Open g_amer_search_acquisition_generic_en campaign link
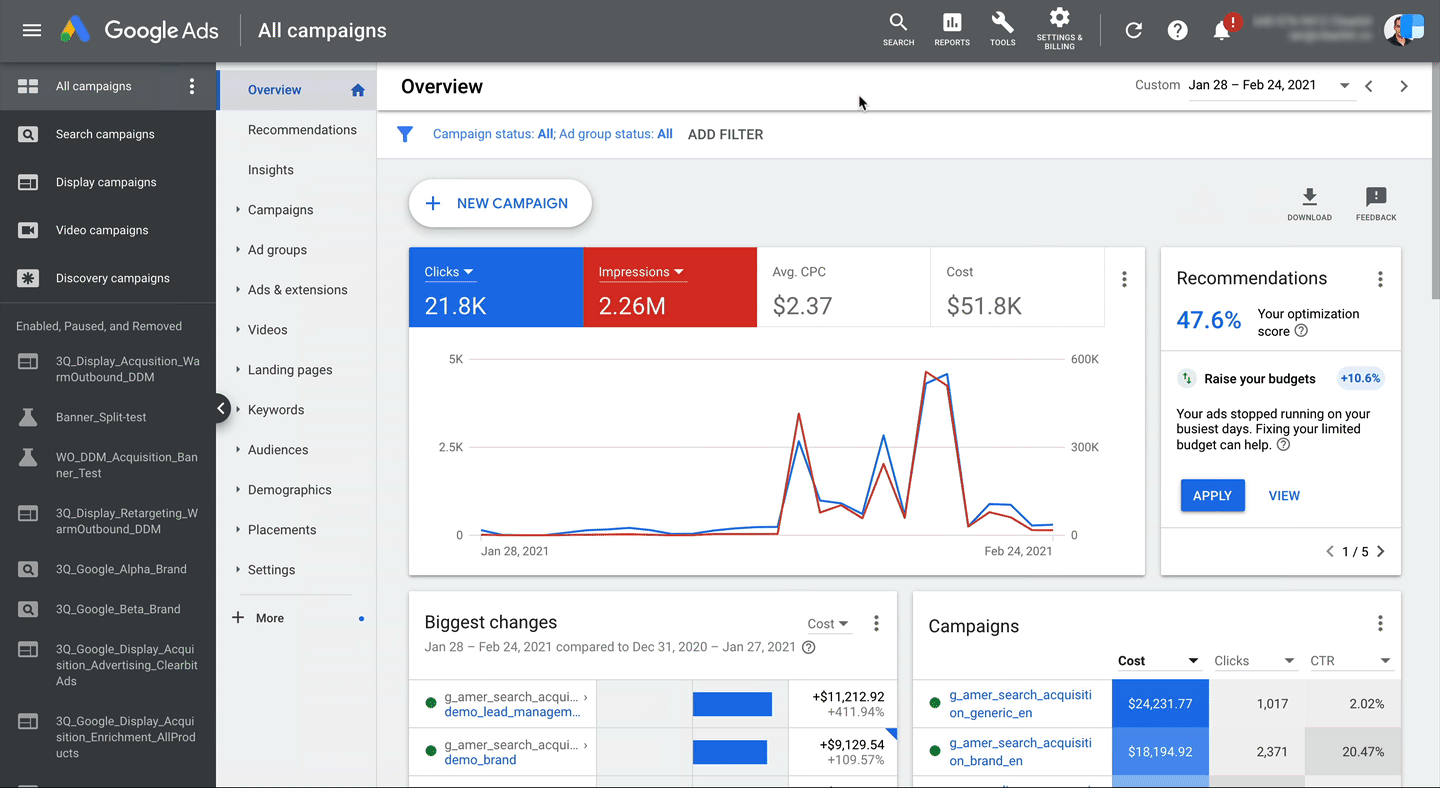Image resolution: width=1440 pixels, height=788 pixels. click(x=1020, y=704)
